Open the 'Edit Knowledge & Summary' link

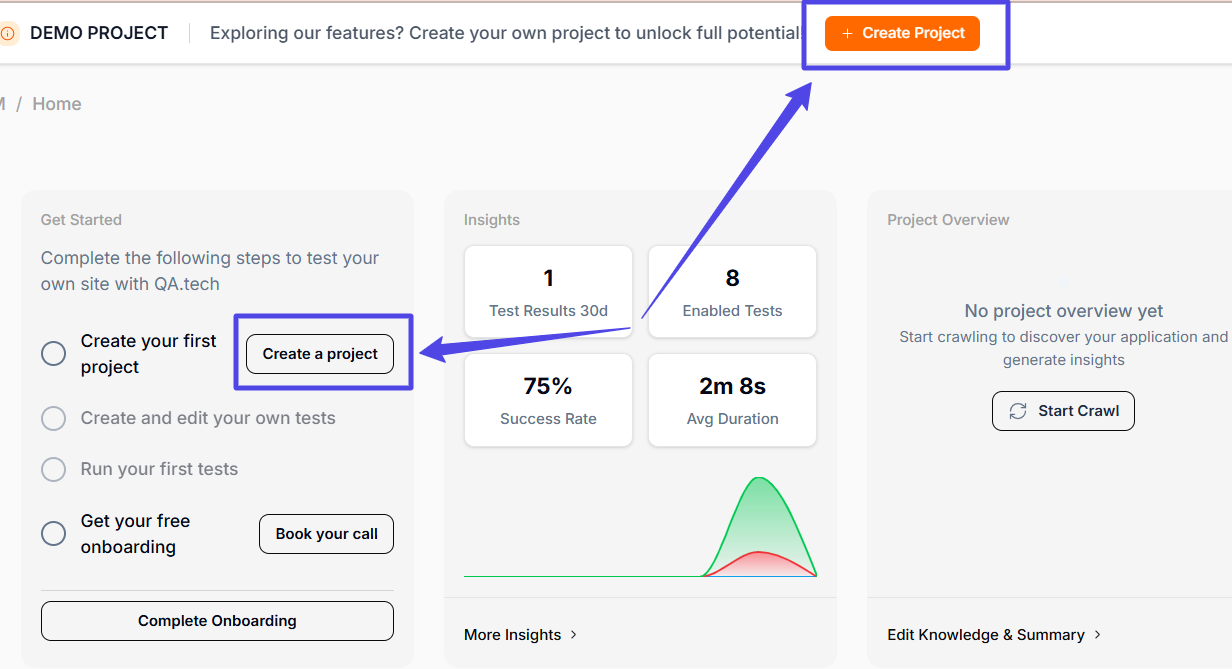point(986,635)
